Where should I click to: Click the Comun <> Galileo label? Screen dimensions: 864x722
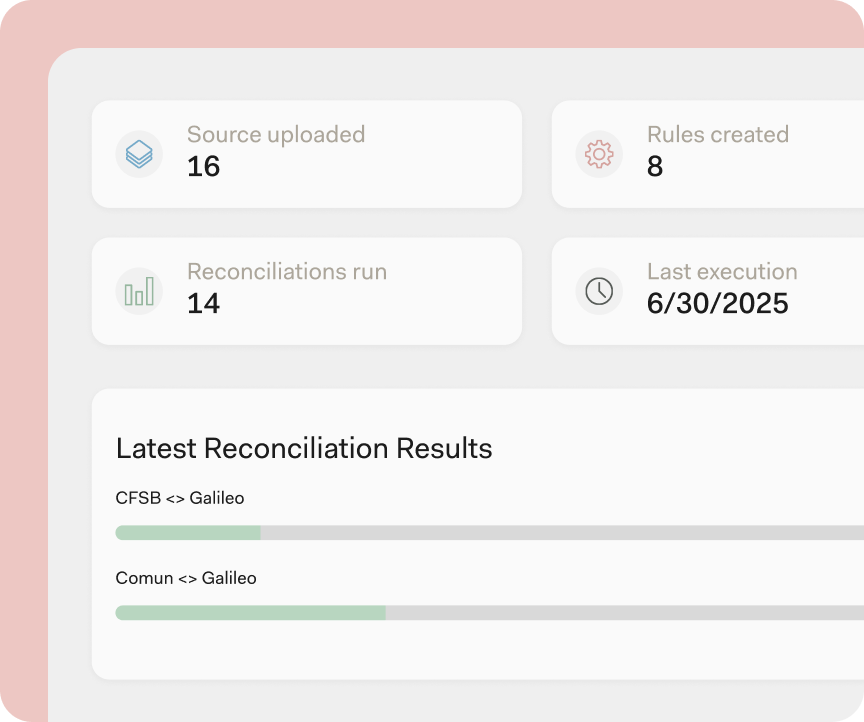[x=186, y=578]
